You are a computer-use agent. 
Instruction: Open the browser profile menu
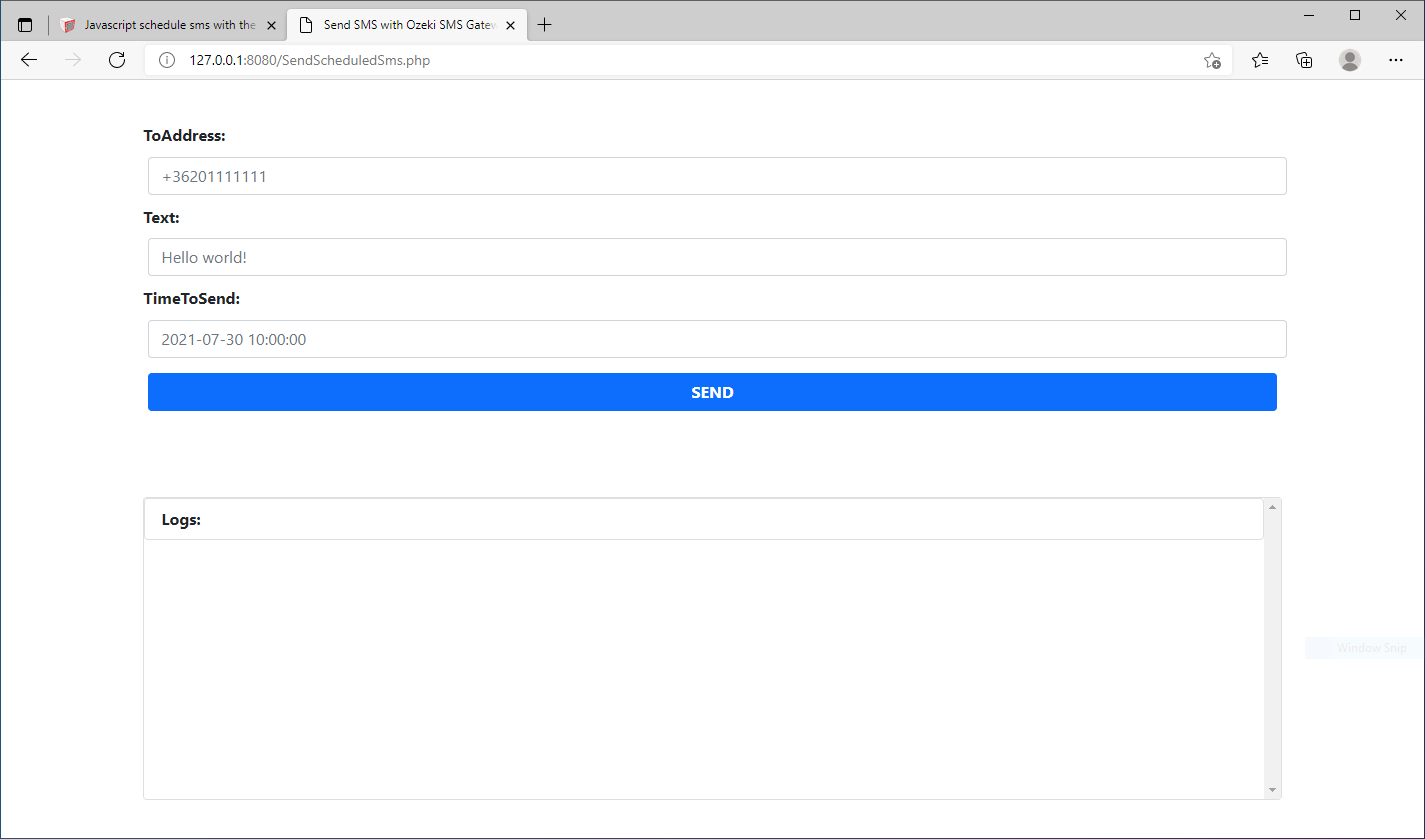click(x=1350, y=60)
